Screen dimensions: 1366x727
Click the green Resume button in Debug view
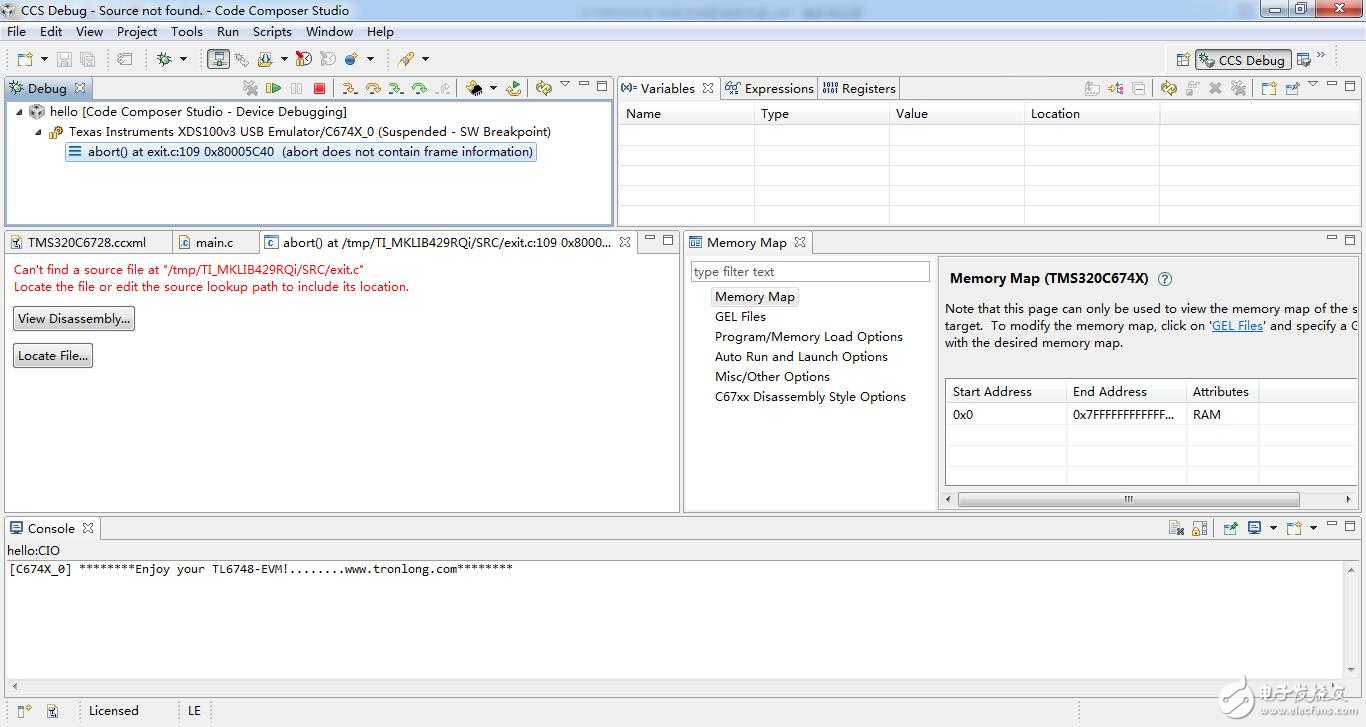tap(273, 88)
